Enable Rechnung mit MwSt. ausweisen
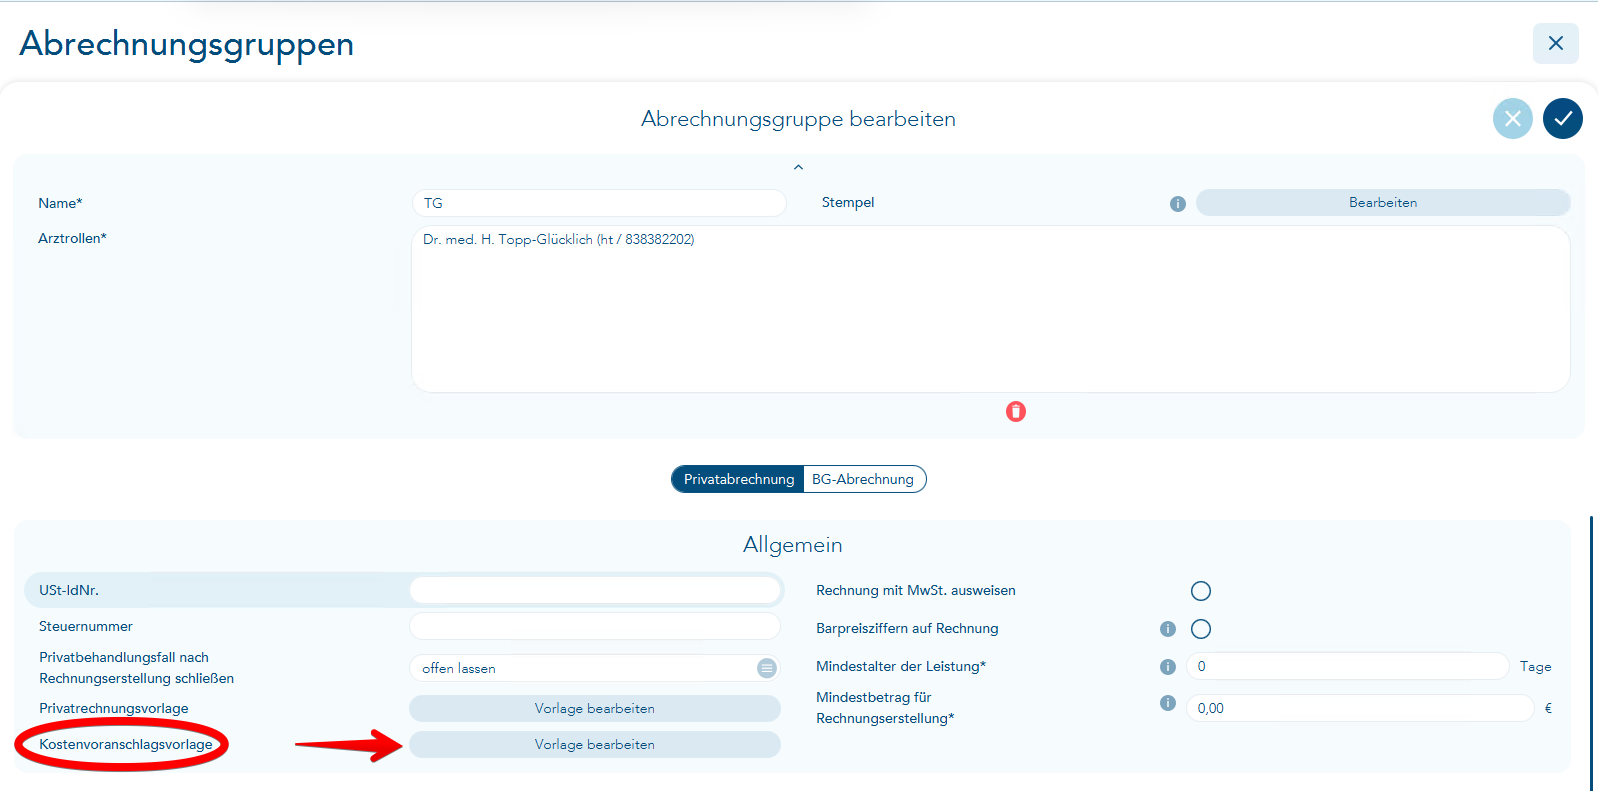1598x791 pixels. pyautogui.click(x=1201, y=591)
